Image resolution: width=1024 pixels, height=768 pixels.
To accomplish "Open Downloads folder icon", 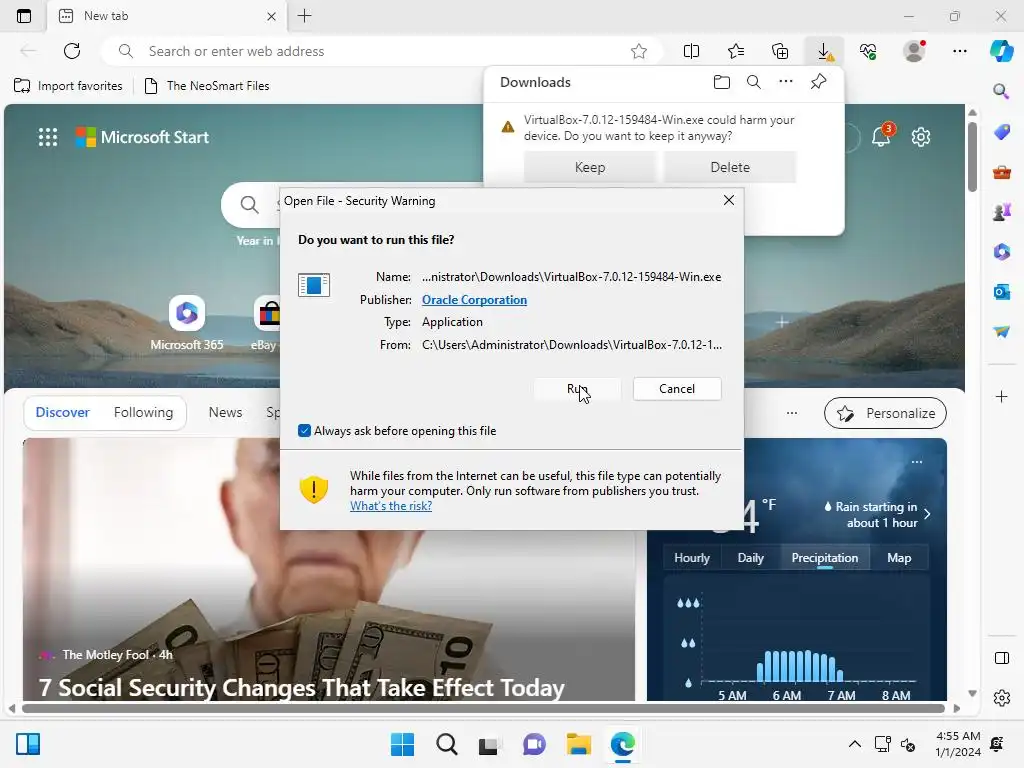I will coord(722,82).
